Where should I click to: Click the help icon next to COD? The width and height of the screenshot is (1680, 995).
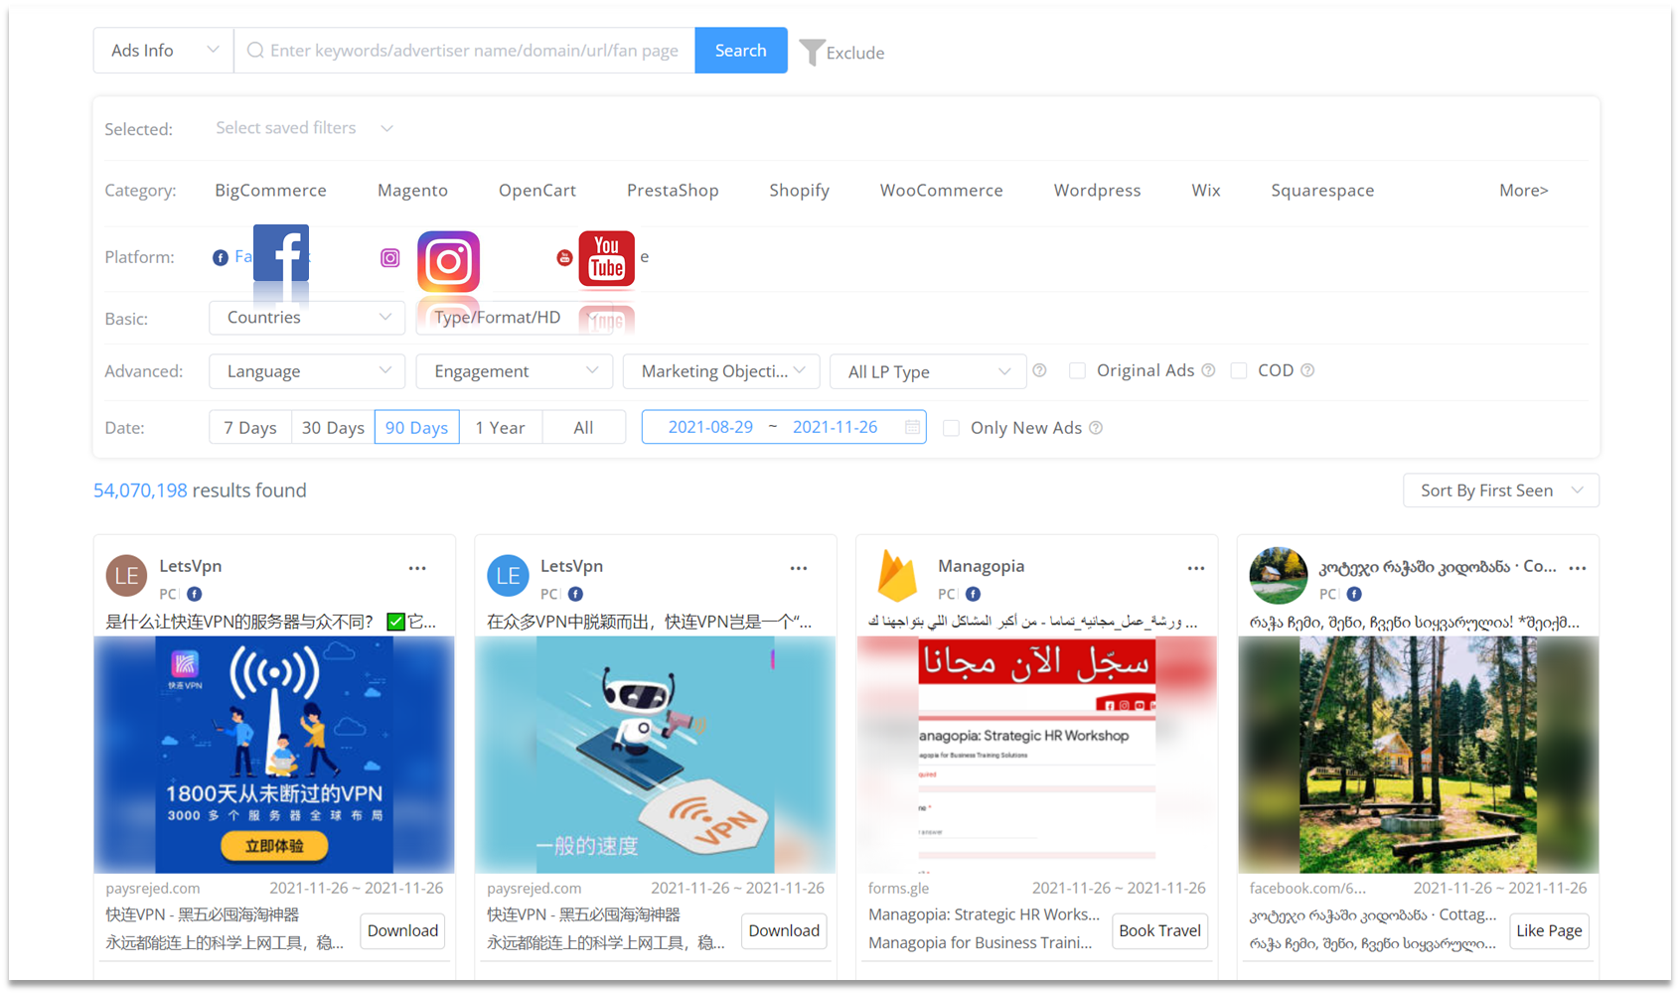coord(1307,371)
